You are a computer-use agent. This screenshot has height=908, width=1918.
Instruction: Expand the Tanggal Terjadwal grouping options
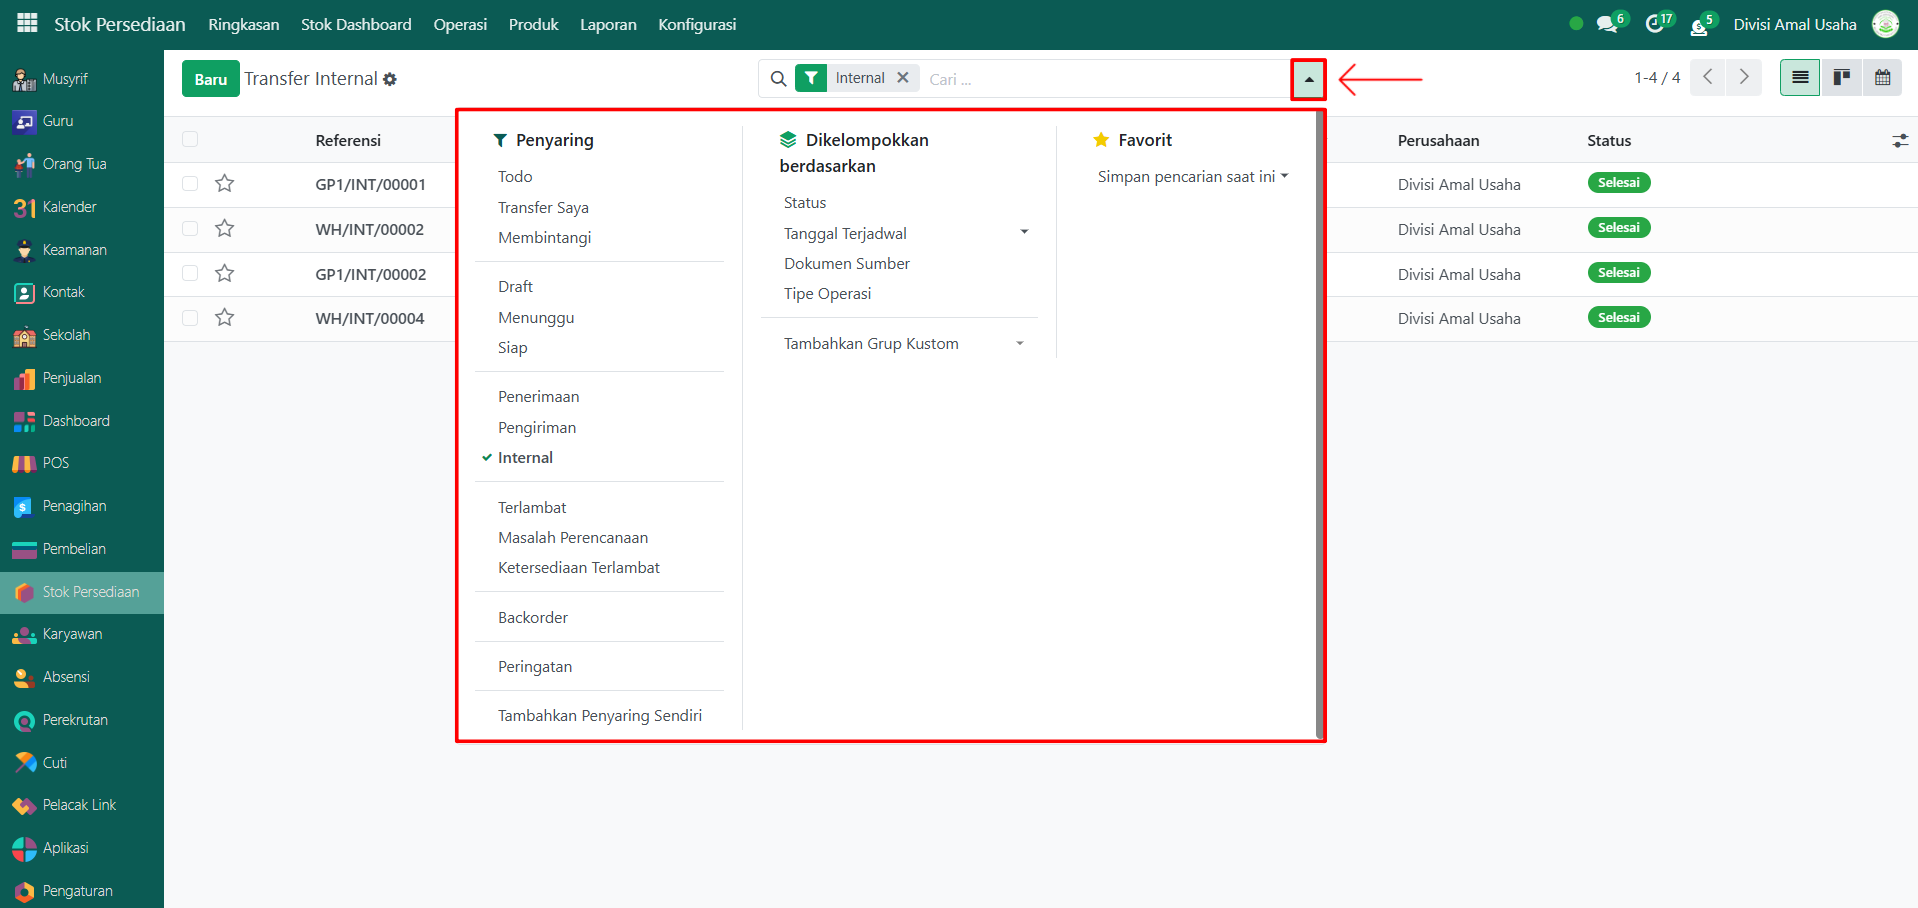(x=1024, y=233)
